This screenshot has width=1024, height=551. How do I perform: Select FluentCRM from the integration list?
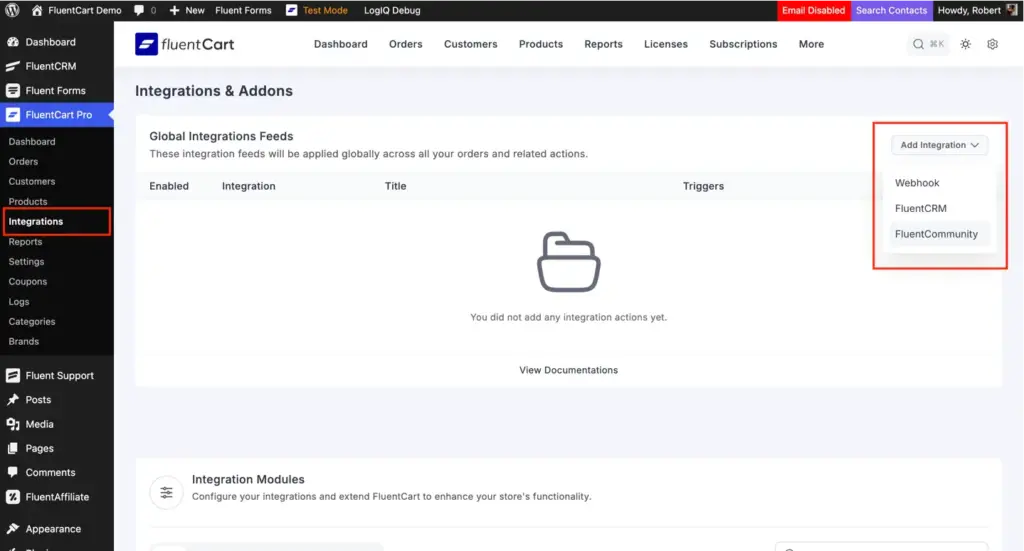tap(921, 209)
